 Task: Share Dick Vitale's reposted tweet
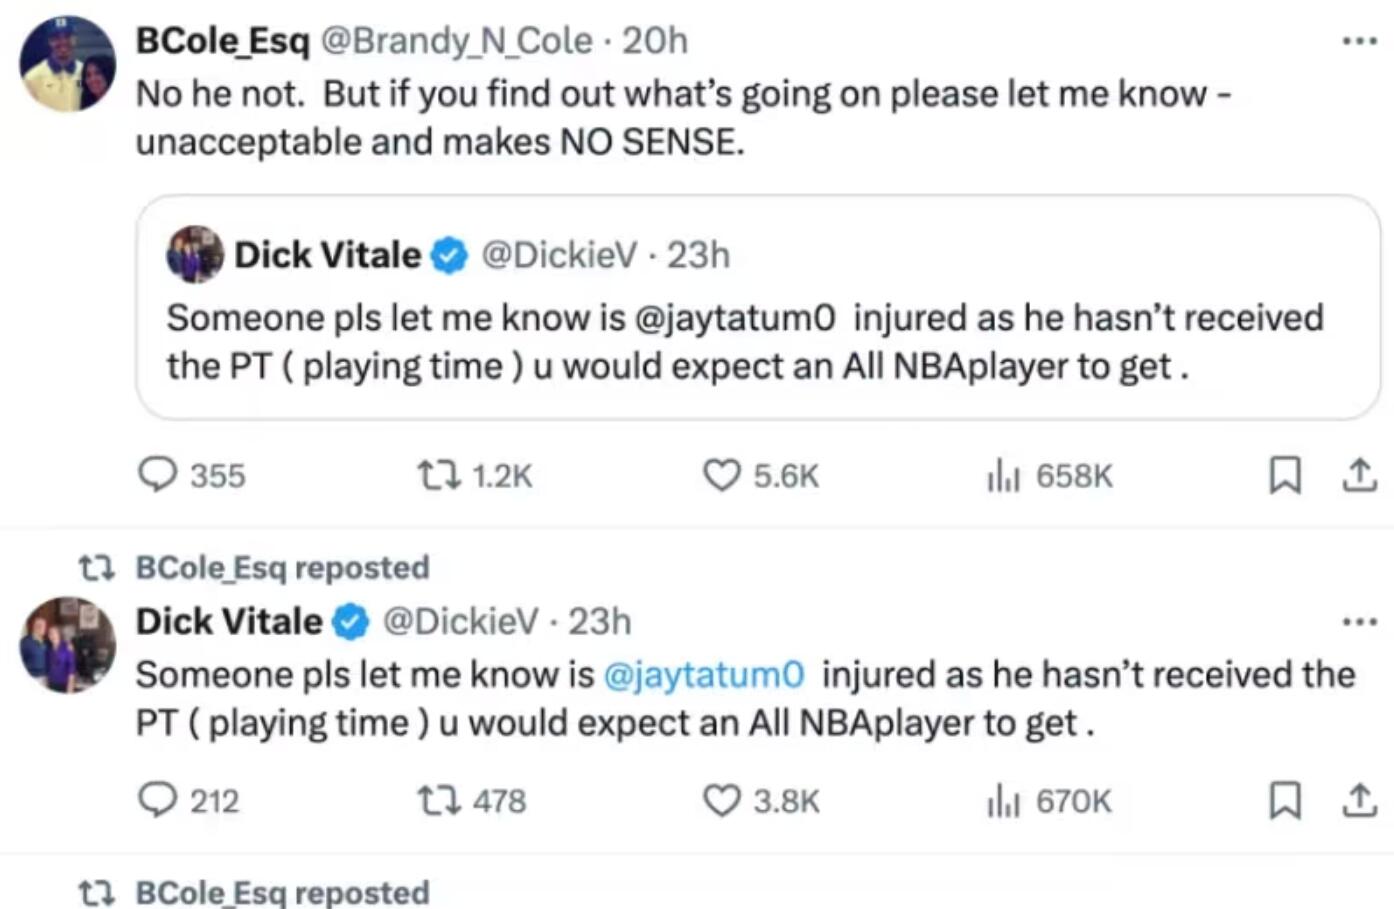[x=1358, y=800]
